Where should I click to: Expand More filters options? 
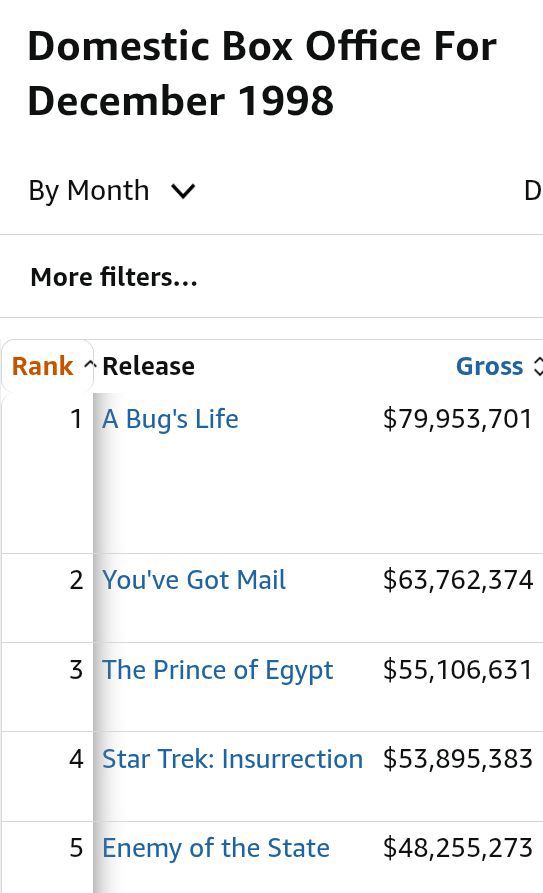click(114, 277)
